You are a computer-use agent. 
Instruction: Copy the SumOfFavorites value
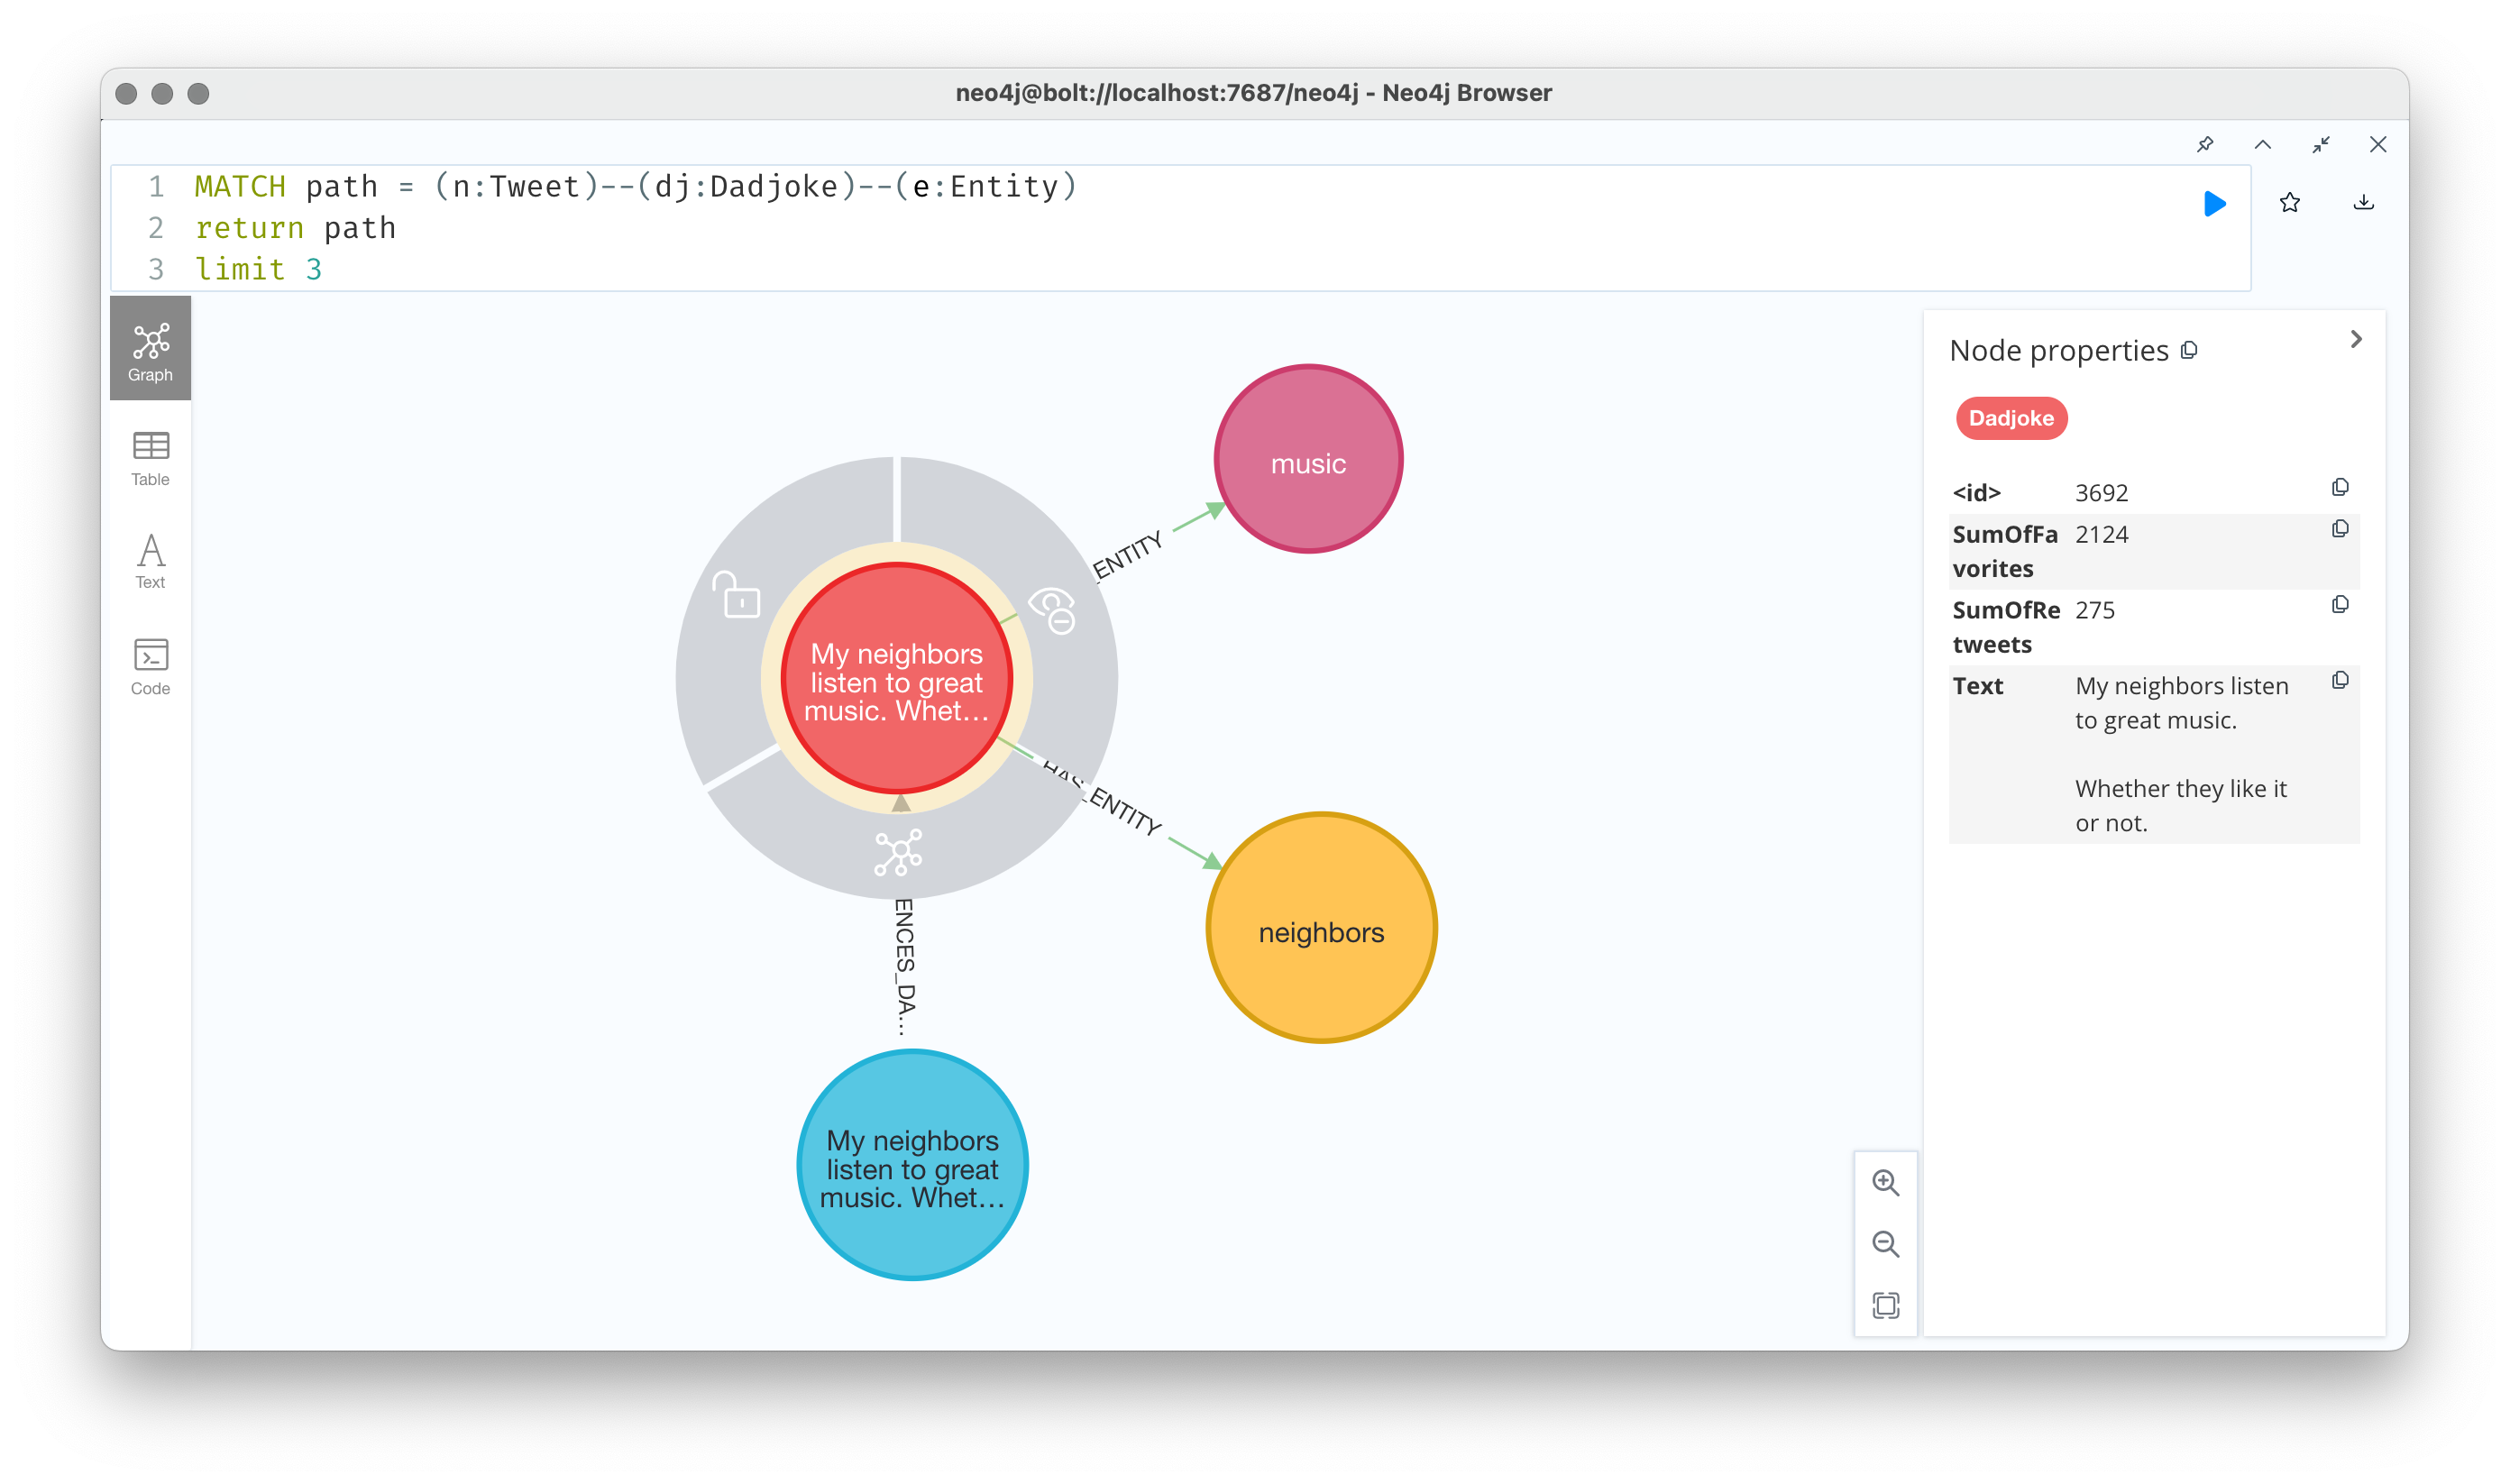pyautogui.click(x=2340, y=529)
